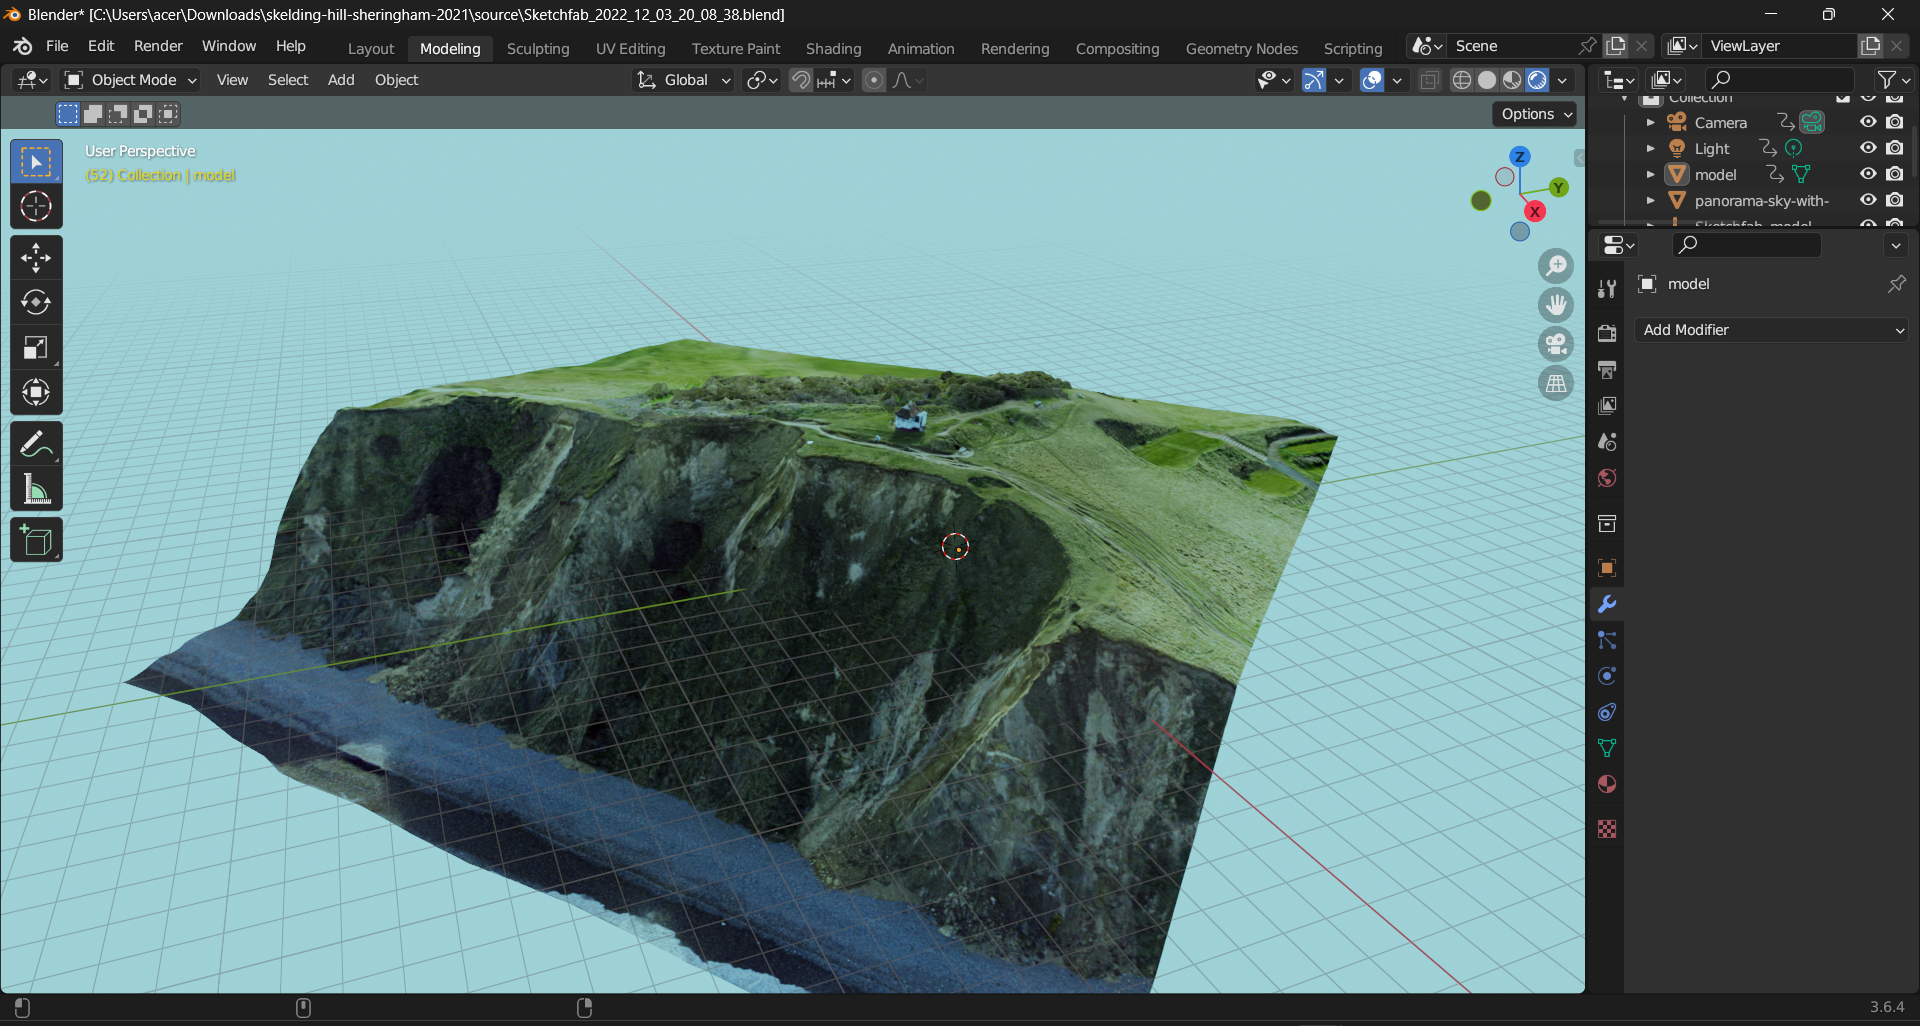Image resolution: width=1920 pixels, height=1026 pixels.
Task: Open viewport Add menu
Action: [341, 80]
